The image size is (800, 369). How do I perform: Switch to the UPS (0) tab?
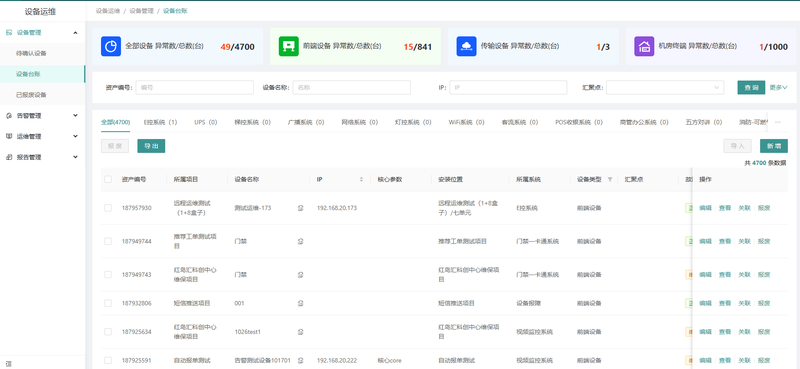[x=206, y=122]
